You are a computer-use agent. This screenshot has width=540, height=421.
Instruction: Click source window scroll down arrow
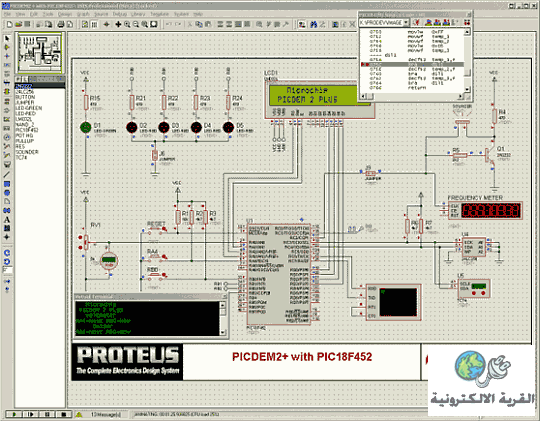(467, 89)
